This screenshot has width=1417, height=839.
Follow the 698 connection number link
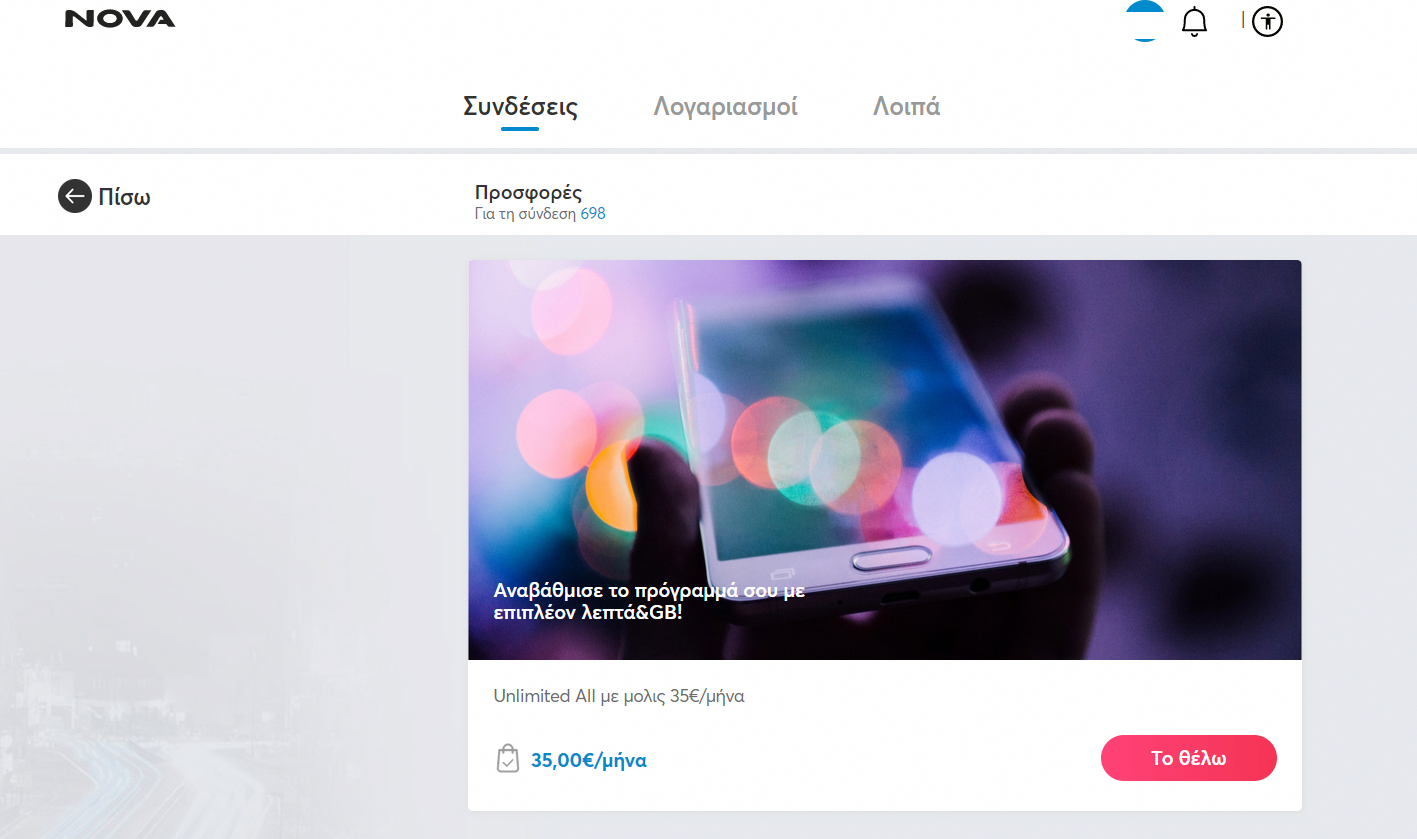(x=593, y=214)
